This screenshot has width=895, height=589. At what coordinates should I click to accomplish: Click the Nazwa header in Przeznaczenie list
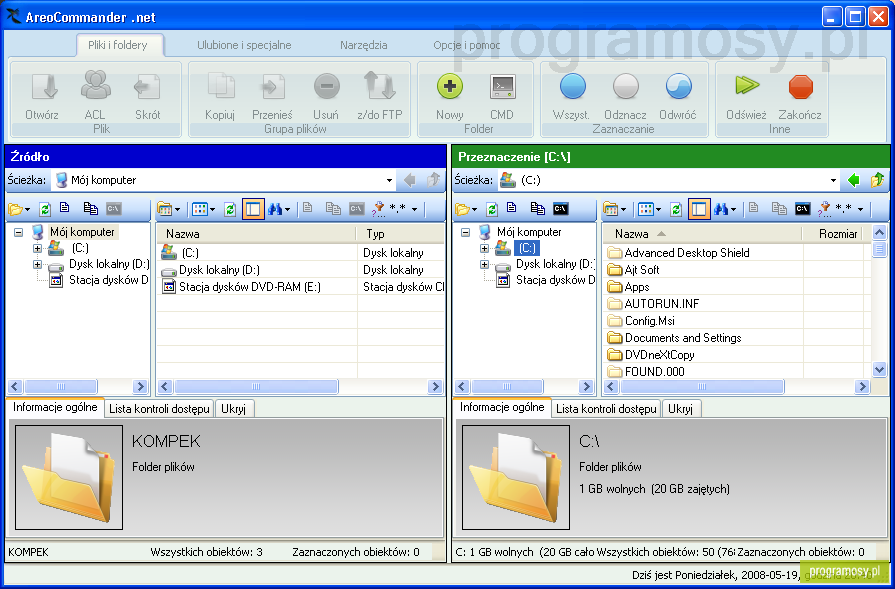point(703,234)
